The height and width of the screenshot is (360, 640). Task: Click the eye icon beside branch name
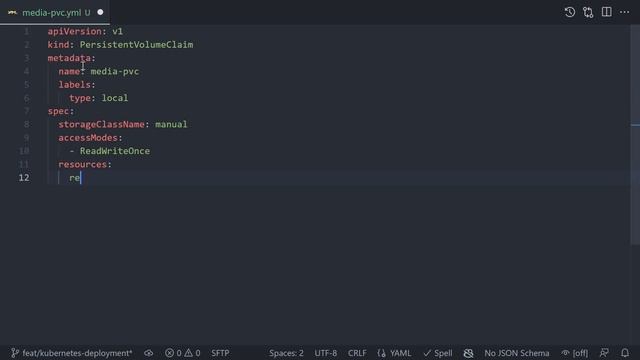pyautogui.click(x=149, y=353)
